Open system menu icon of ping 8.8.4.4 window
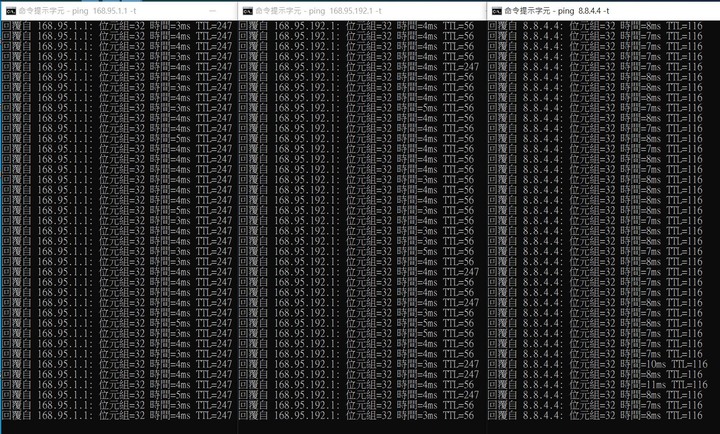 pyautogui.click(x=496, y=11)
